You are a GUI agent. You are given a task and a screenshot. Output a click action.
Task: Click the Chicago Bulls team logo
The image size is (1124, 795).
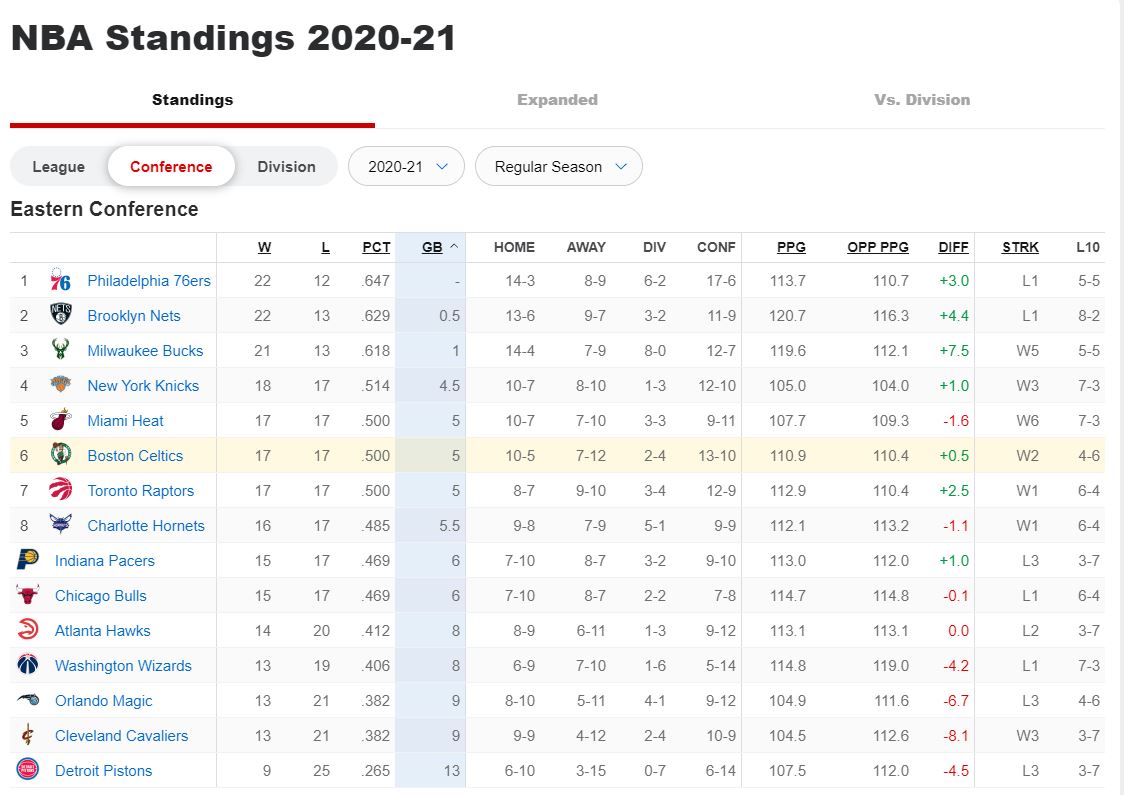pos(28,595)
